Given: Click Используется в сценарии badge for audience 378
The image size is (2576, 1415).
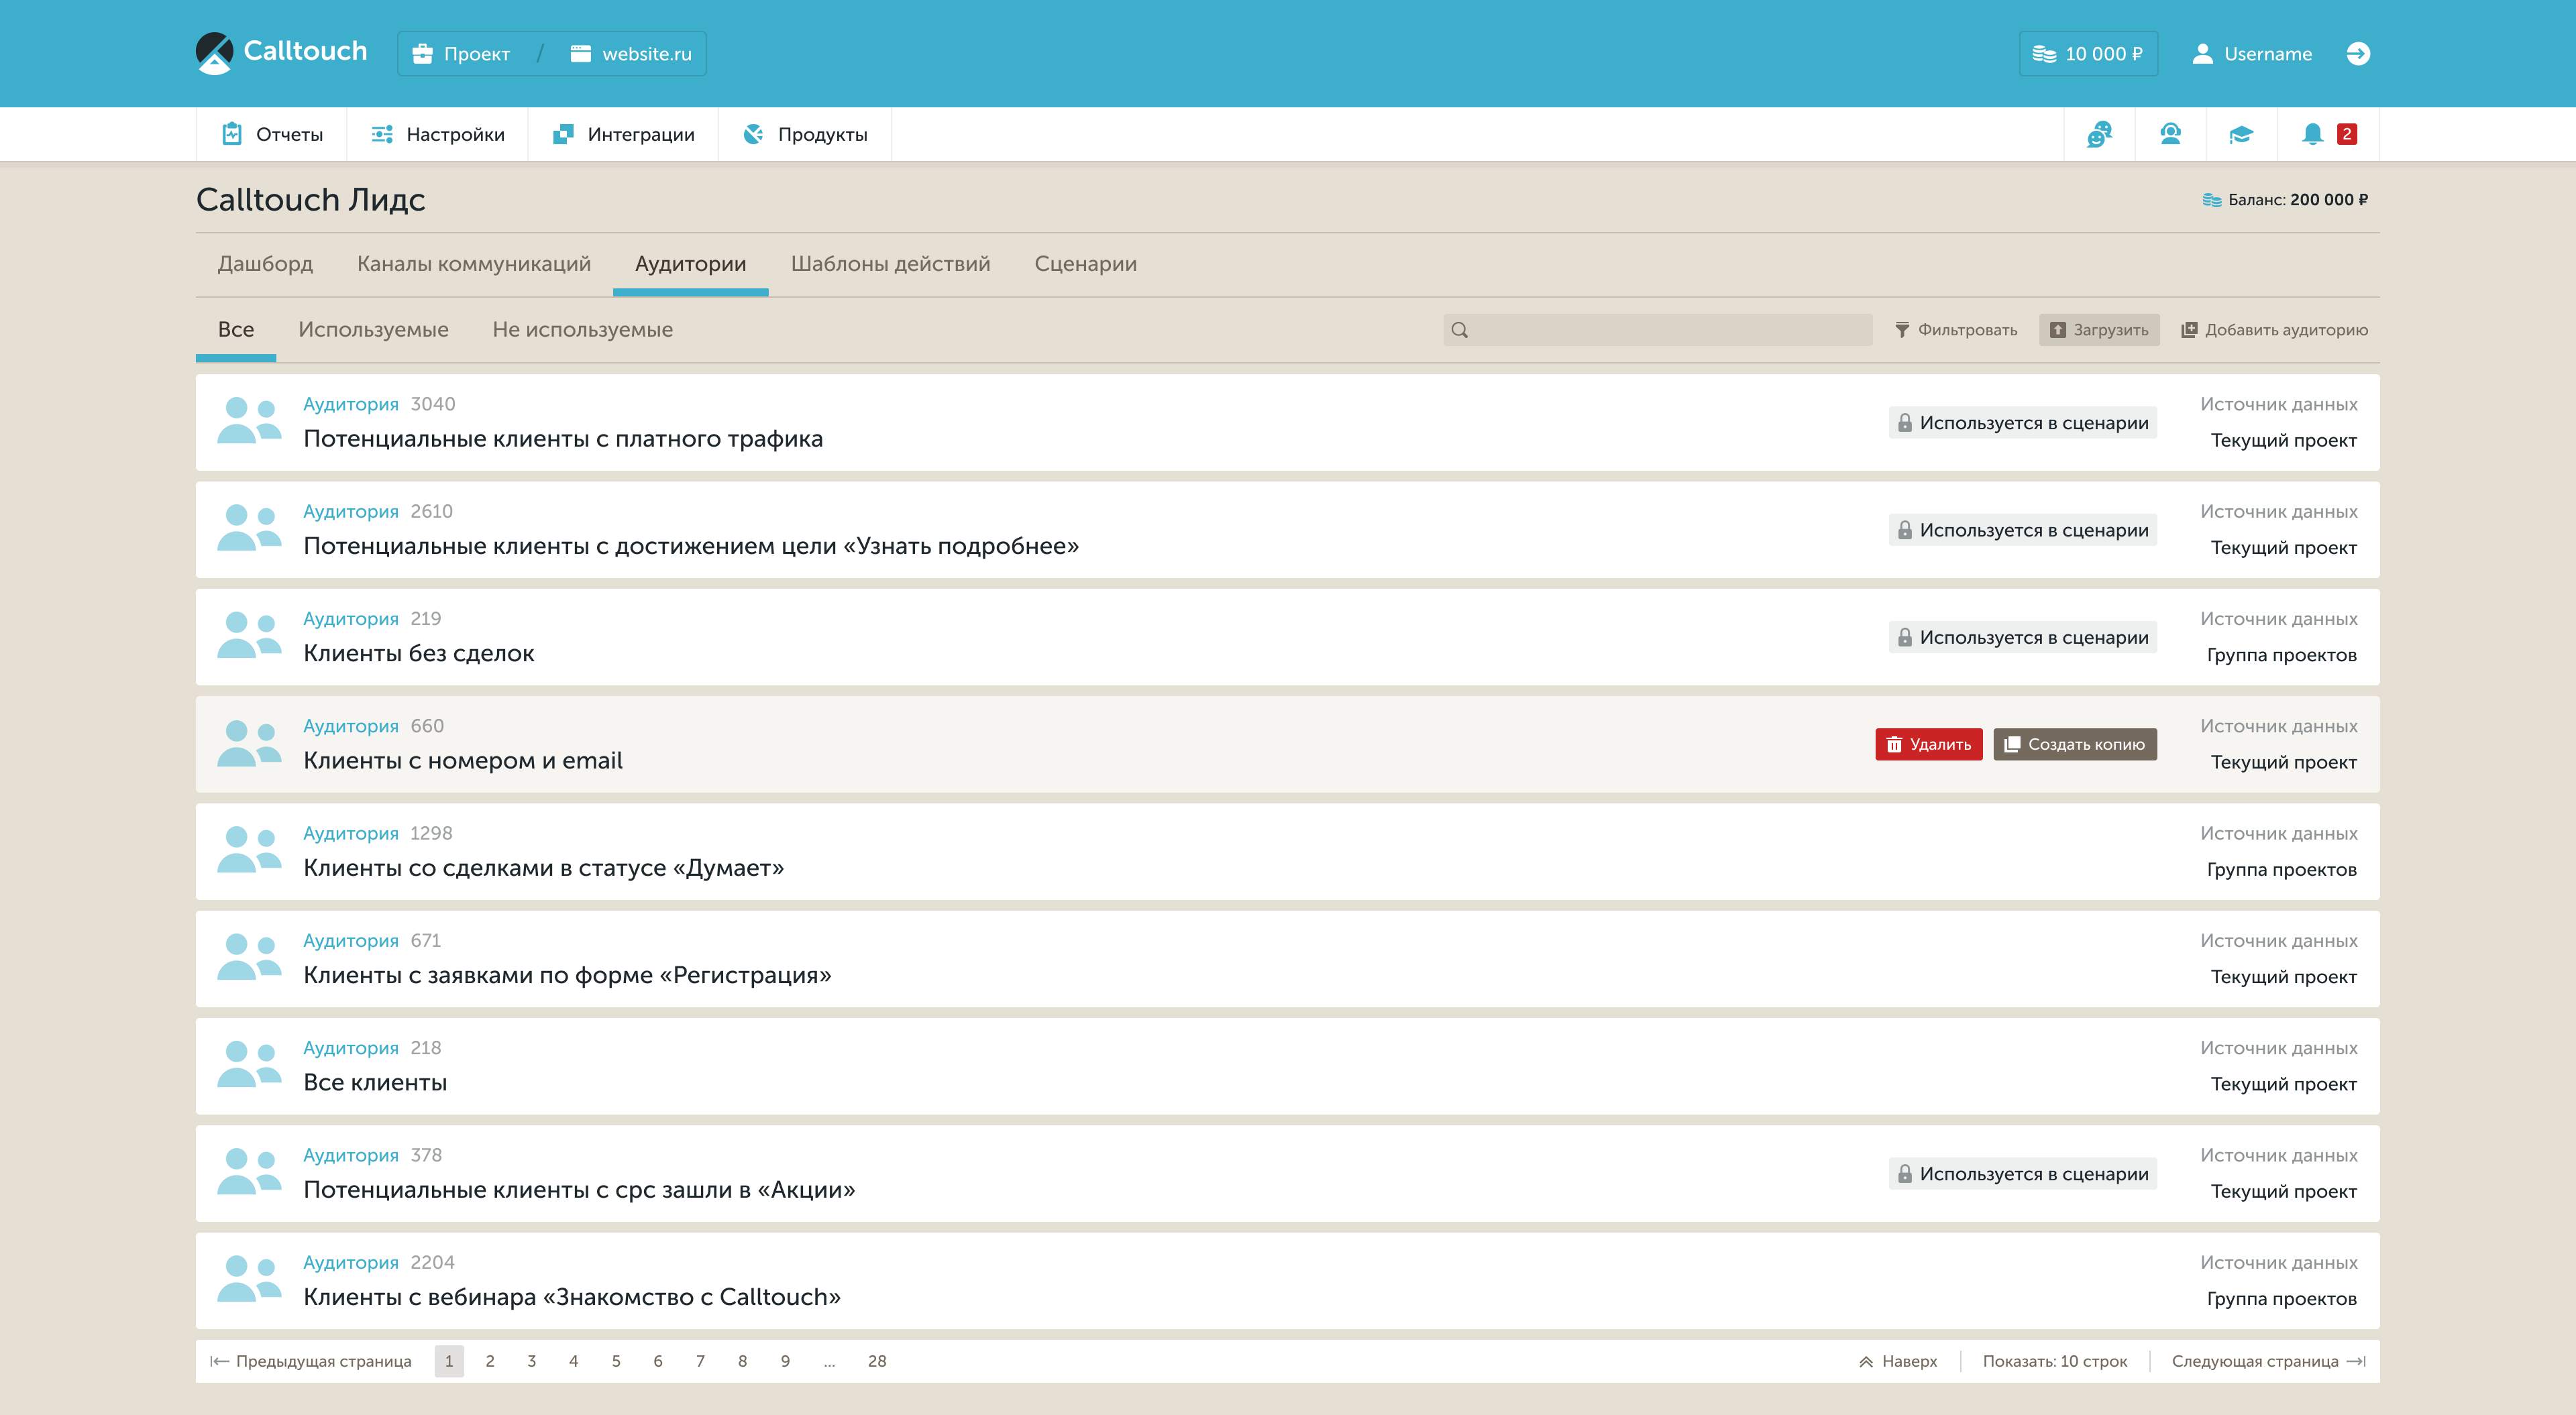Looking at the screenshot, I should [x=2023, y=1174].
